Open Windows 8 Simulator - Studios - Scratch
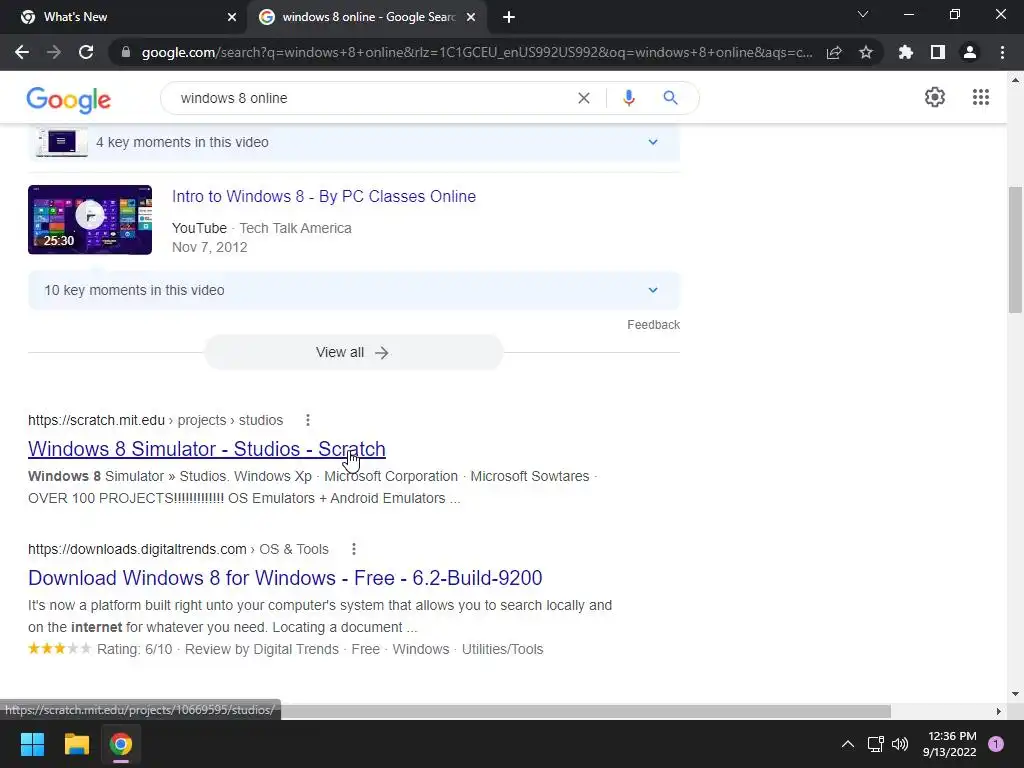The image size is (1024, 768). pos(206,449)
